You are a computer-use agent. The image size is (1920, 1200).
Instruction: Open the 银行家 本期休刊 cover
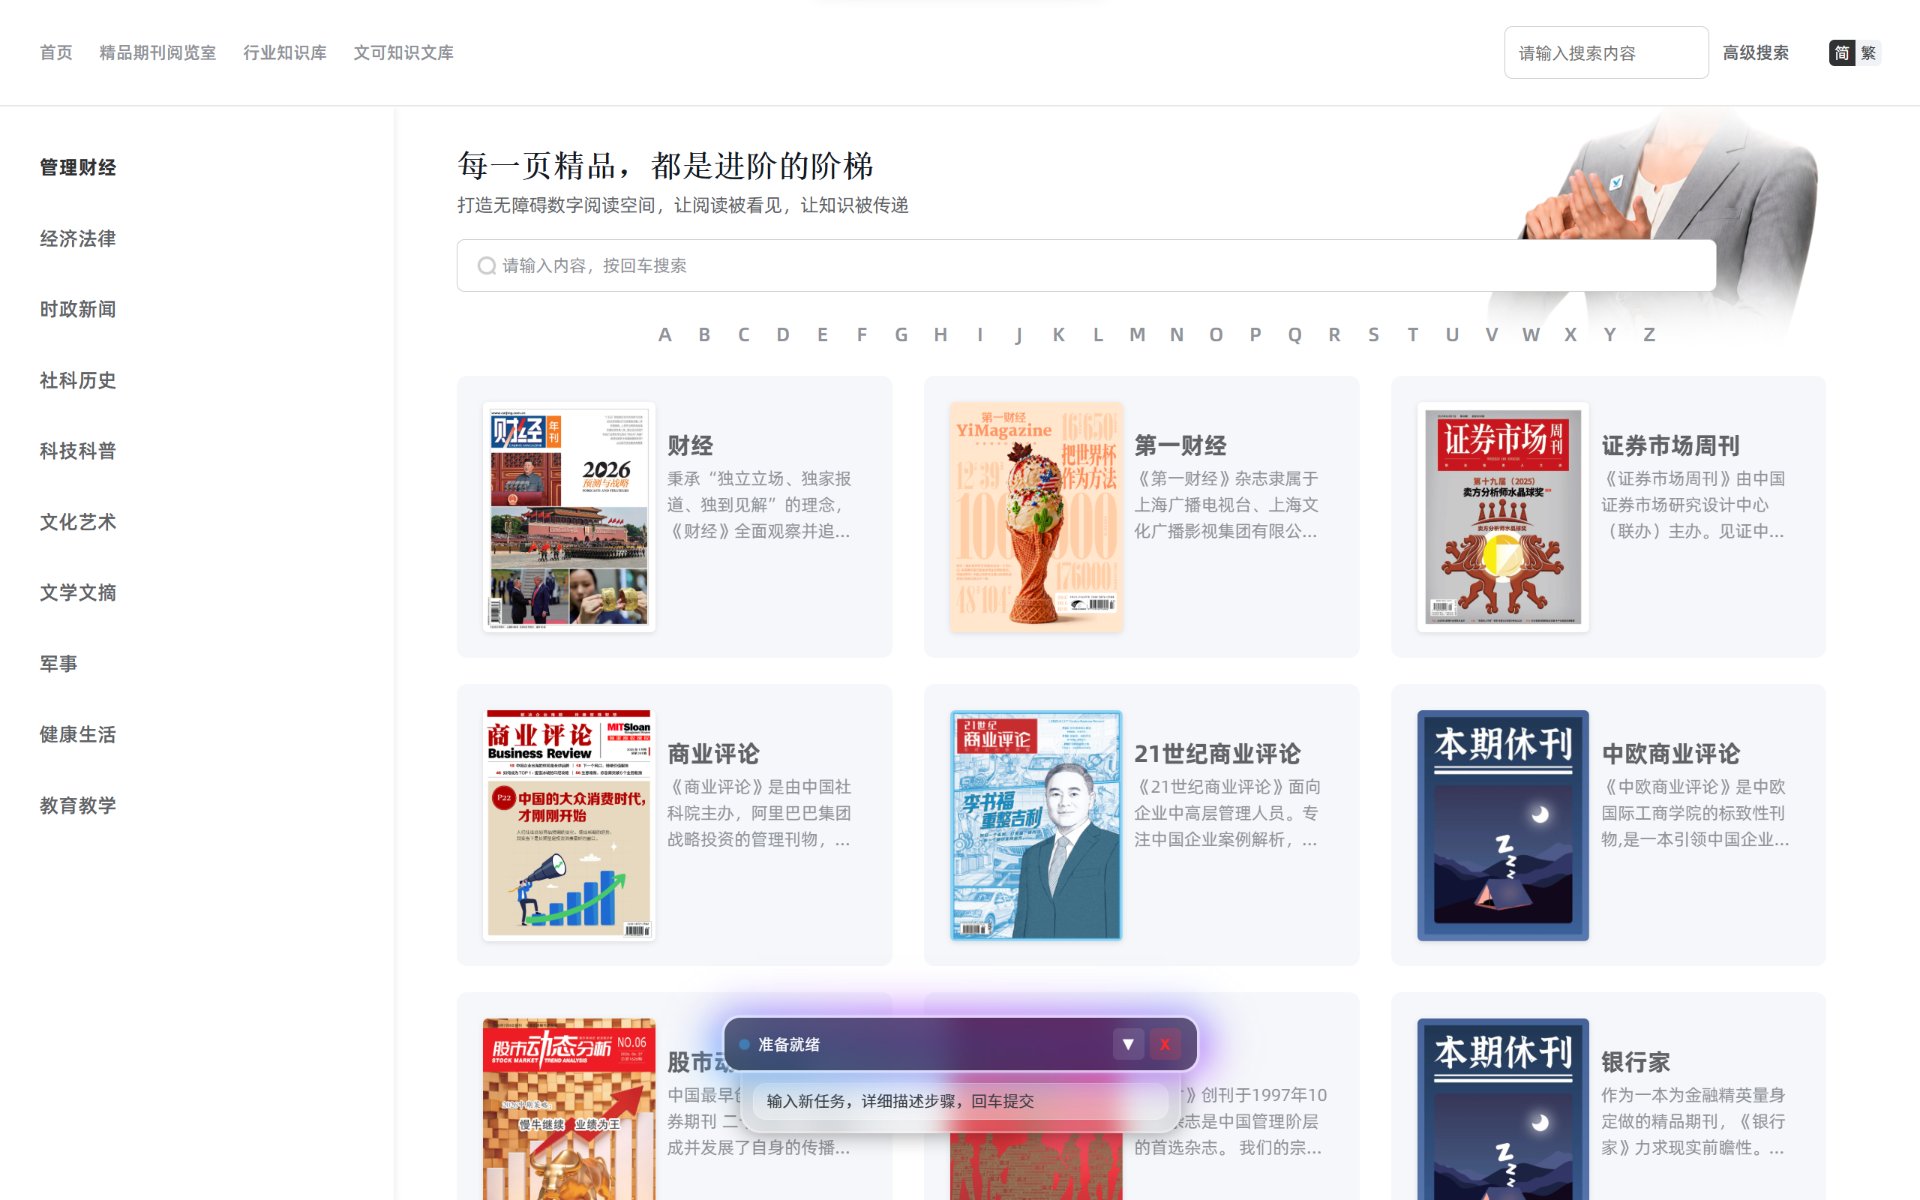click(x=1503, y=1109)
